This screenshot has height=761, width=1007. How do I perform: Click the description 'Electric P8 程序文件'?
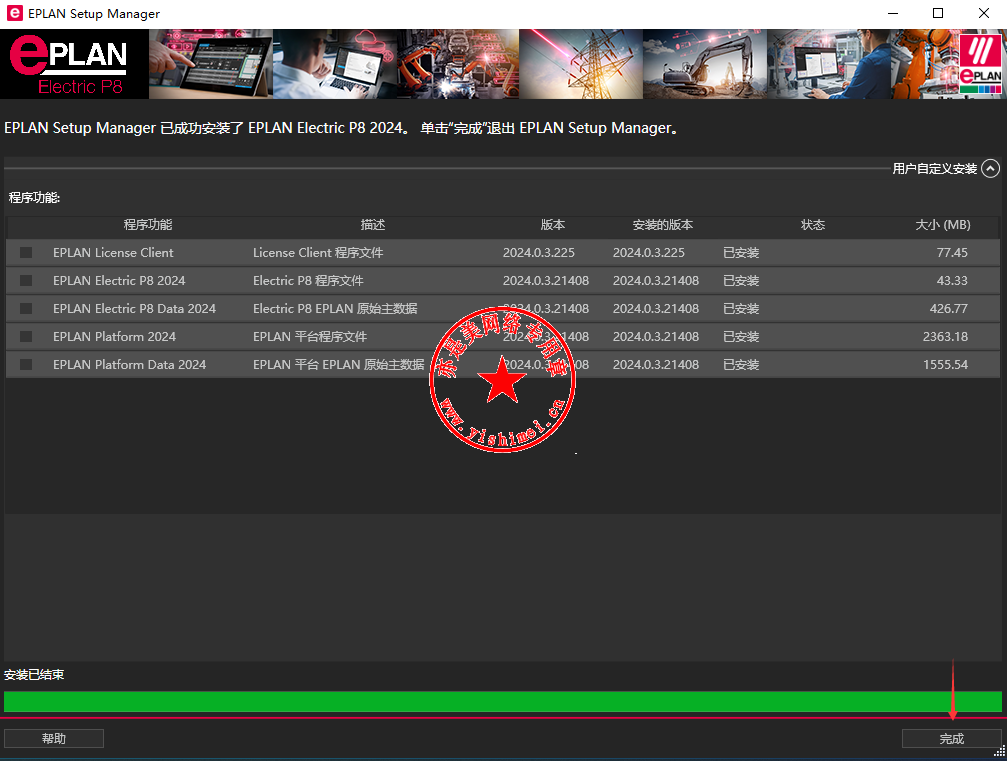pyautogui.click(x=308, y=281)
